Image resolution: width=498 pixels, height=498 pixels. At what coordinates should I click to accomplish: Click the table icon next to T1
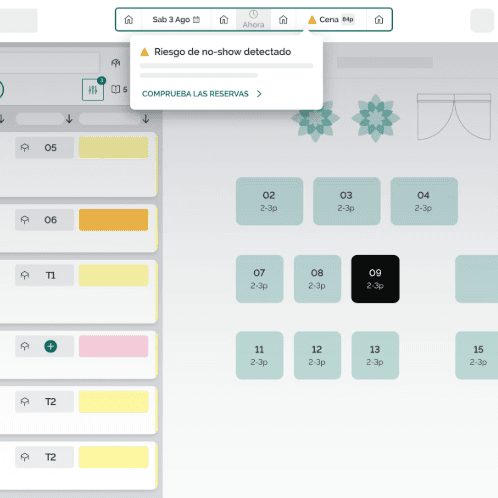click(25, 275)
